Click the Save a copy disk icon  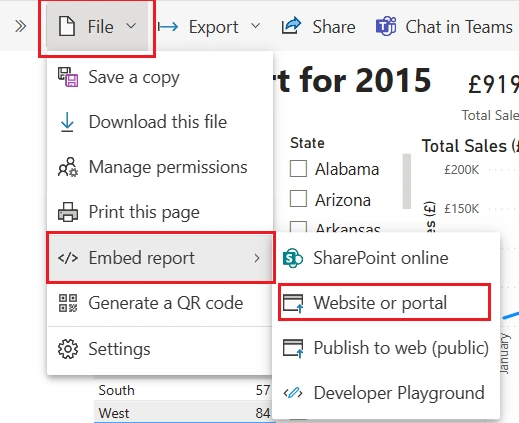click(x=68, y=77)
